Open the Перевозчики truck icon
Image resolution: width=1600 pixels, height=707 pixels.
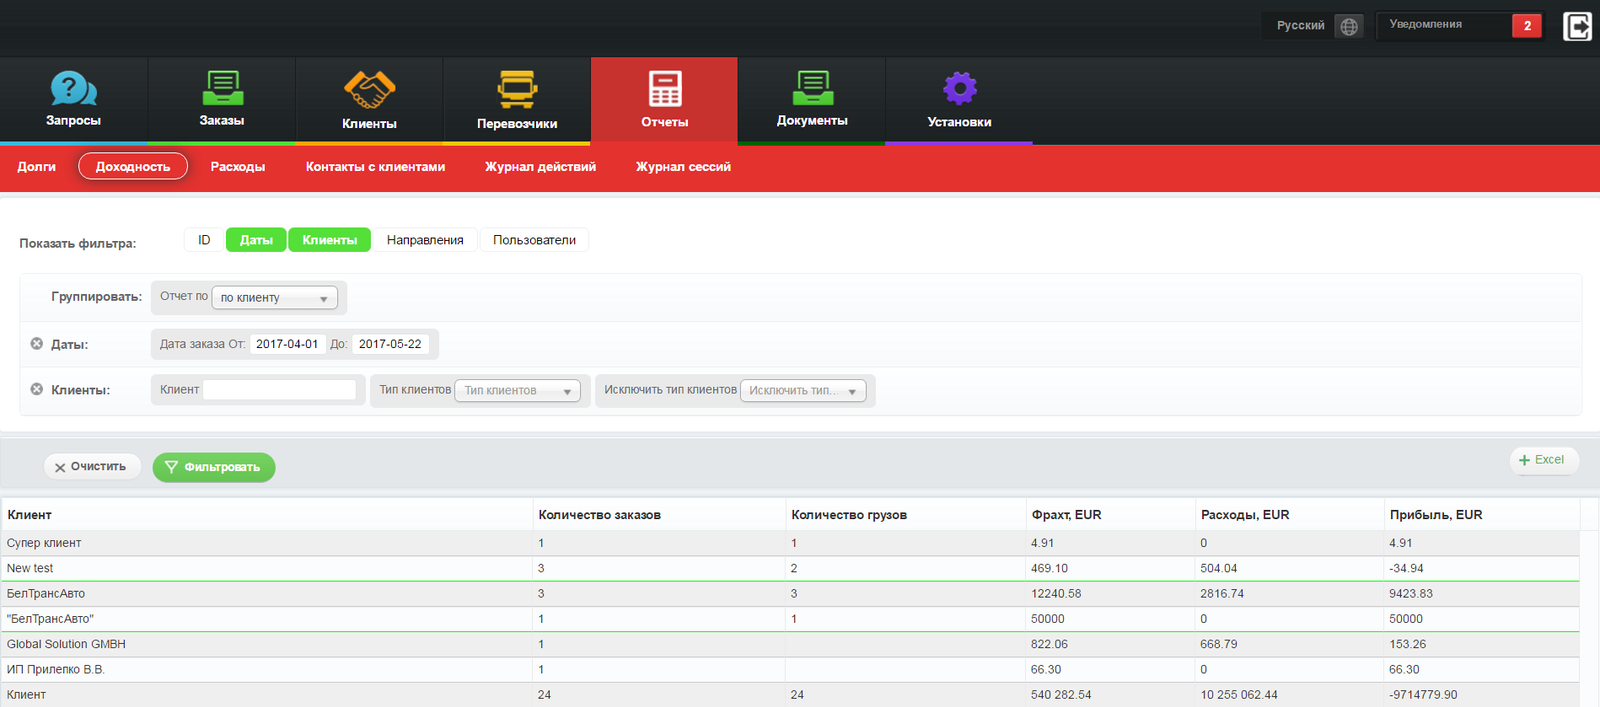(517, 89)
